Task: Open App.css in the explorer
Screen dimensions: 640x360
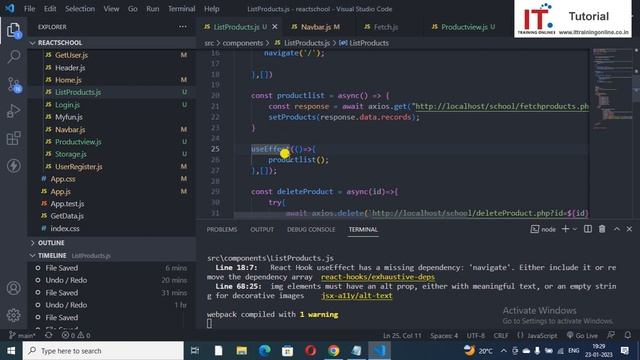Action: [62, 179]
